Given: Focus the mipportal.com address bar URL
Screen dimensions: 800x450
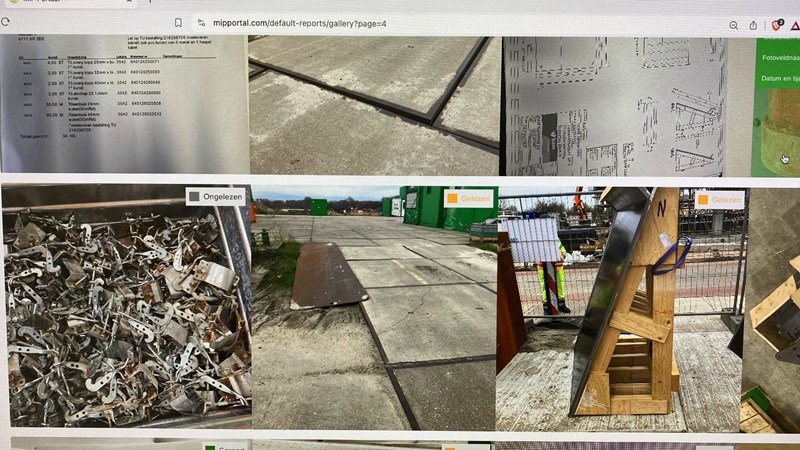Looking at the screenshot, I should (x=299, y=23).
